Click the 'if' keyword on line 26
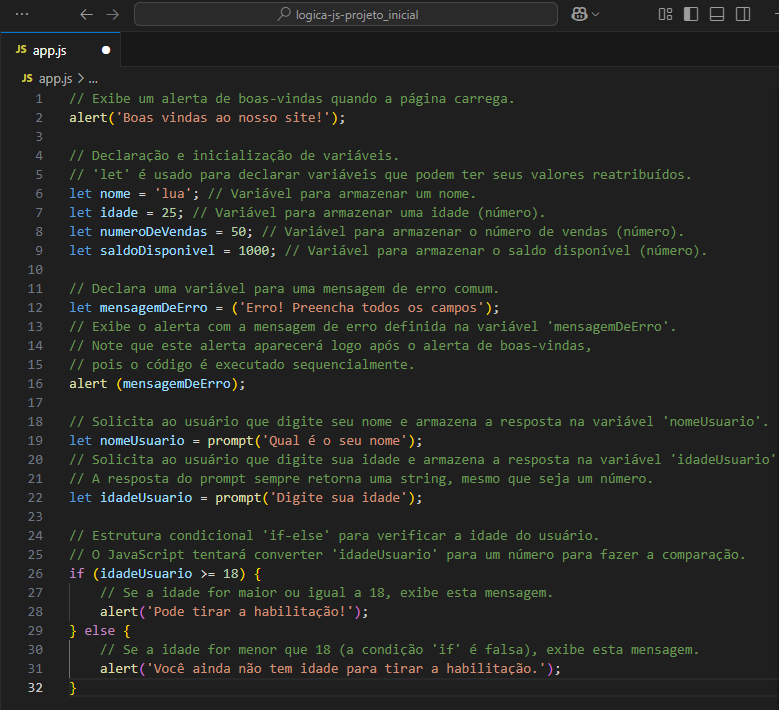Image resolution: width=779 pixels, height=710 pixels. pyautogui.click(x=77, y=573)
